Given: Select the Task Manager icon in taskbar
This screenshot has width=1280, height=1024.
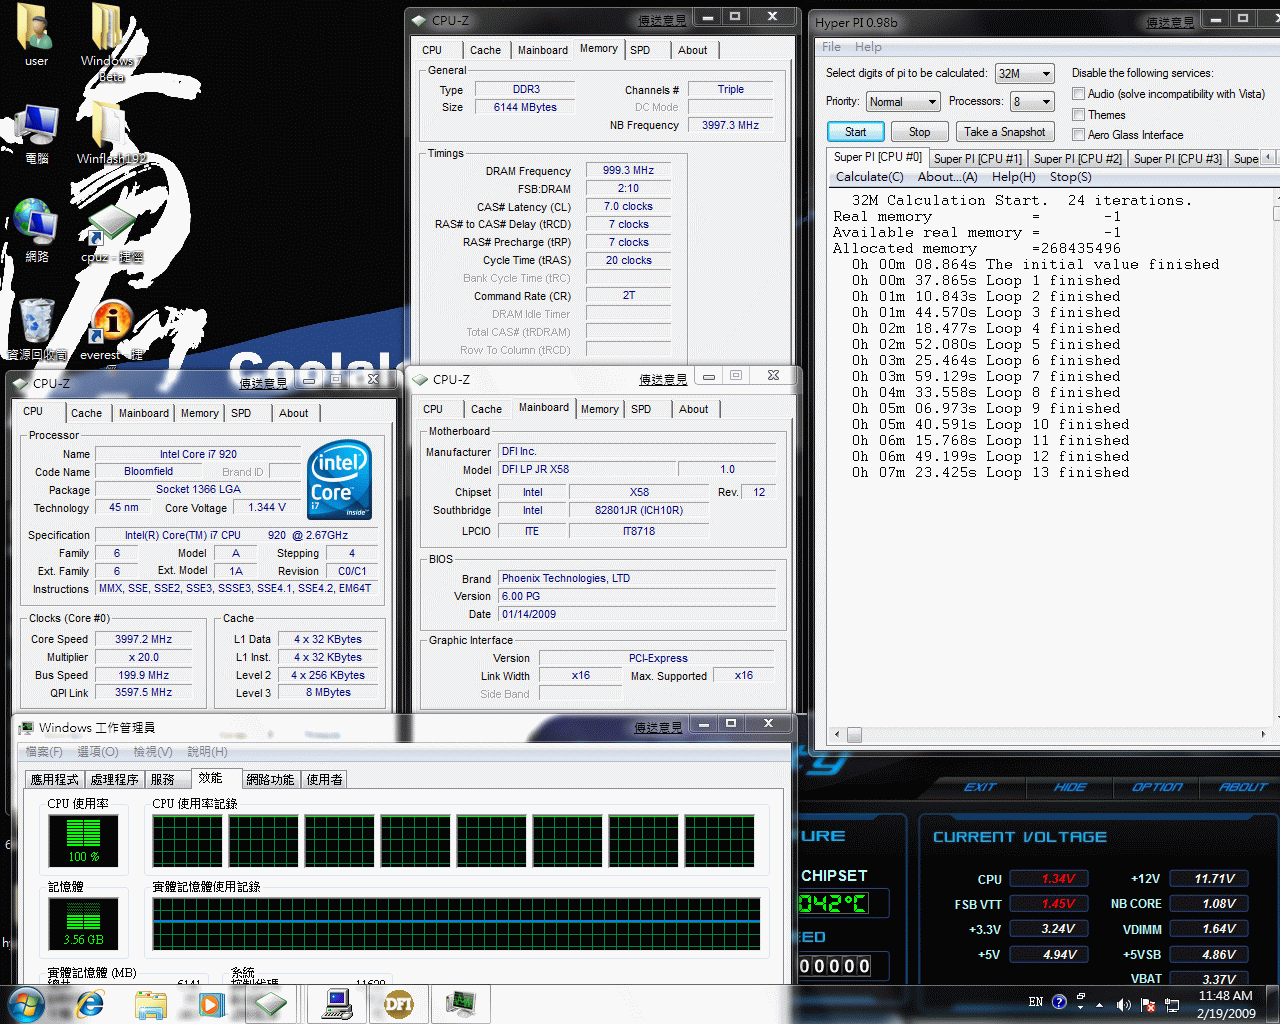Looking at the screenshot, I should 461,1004.
